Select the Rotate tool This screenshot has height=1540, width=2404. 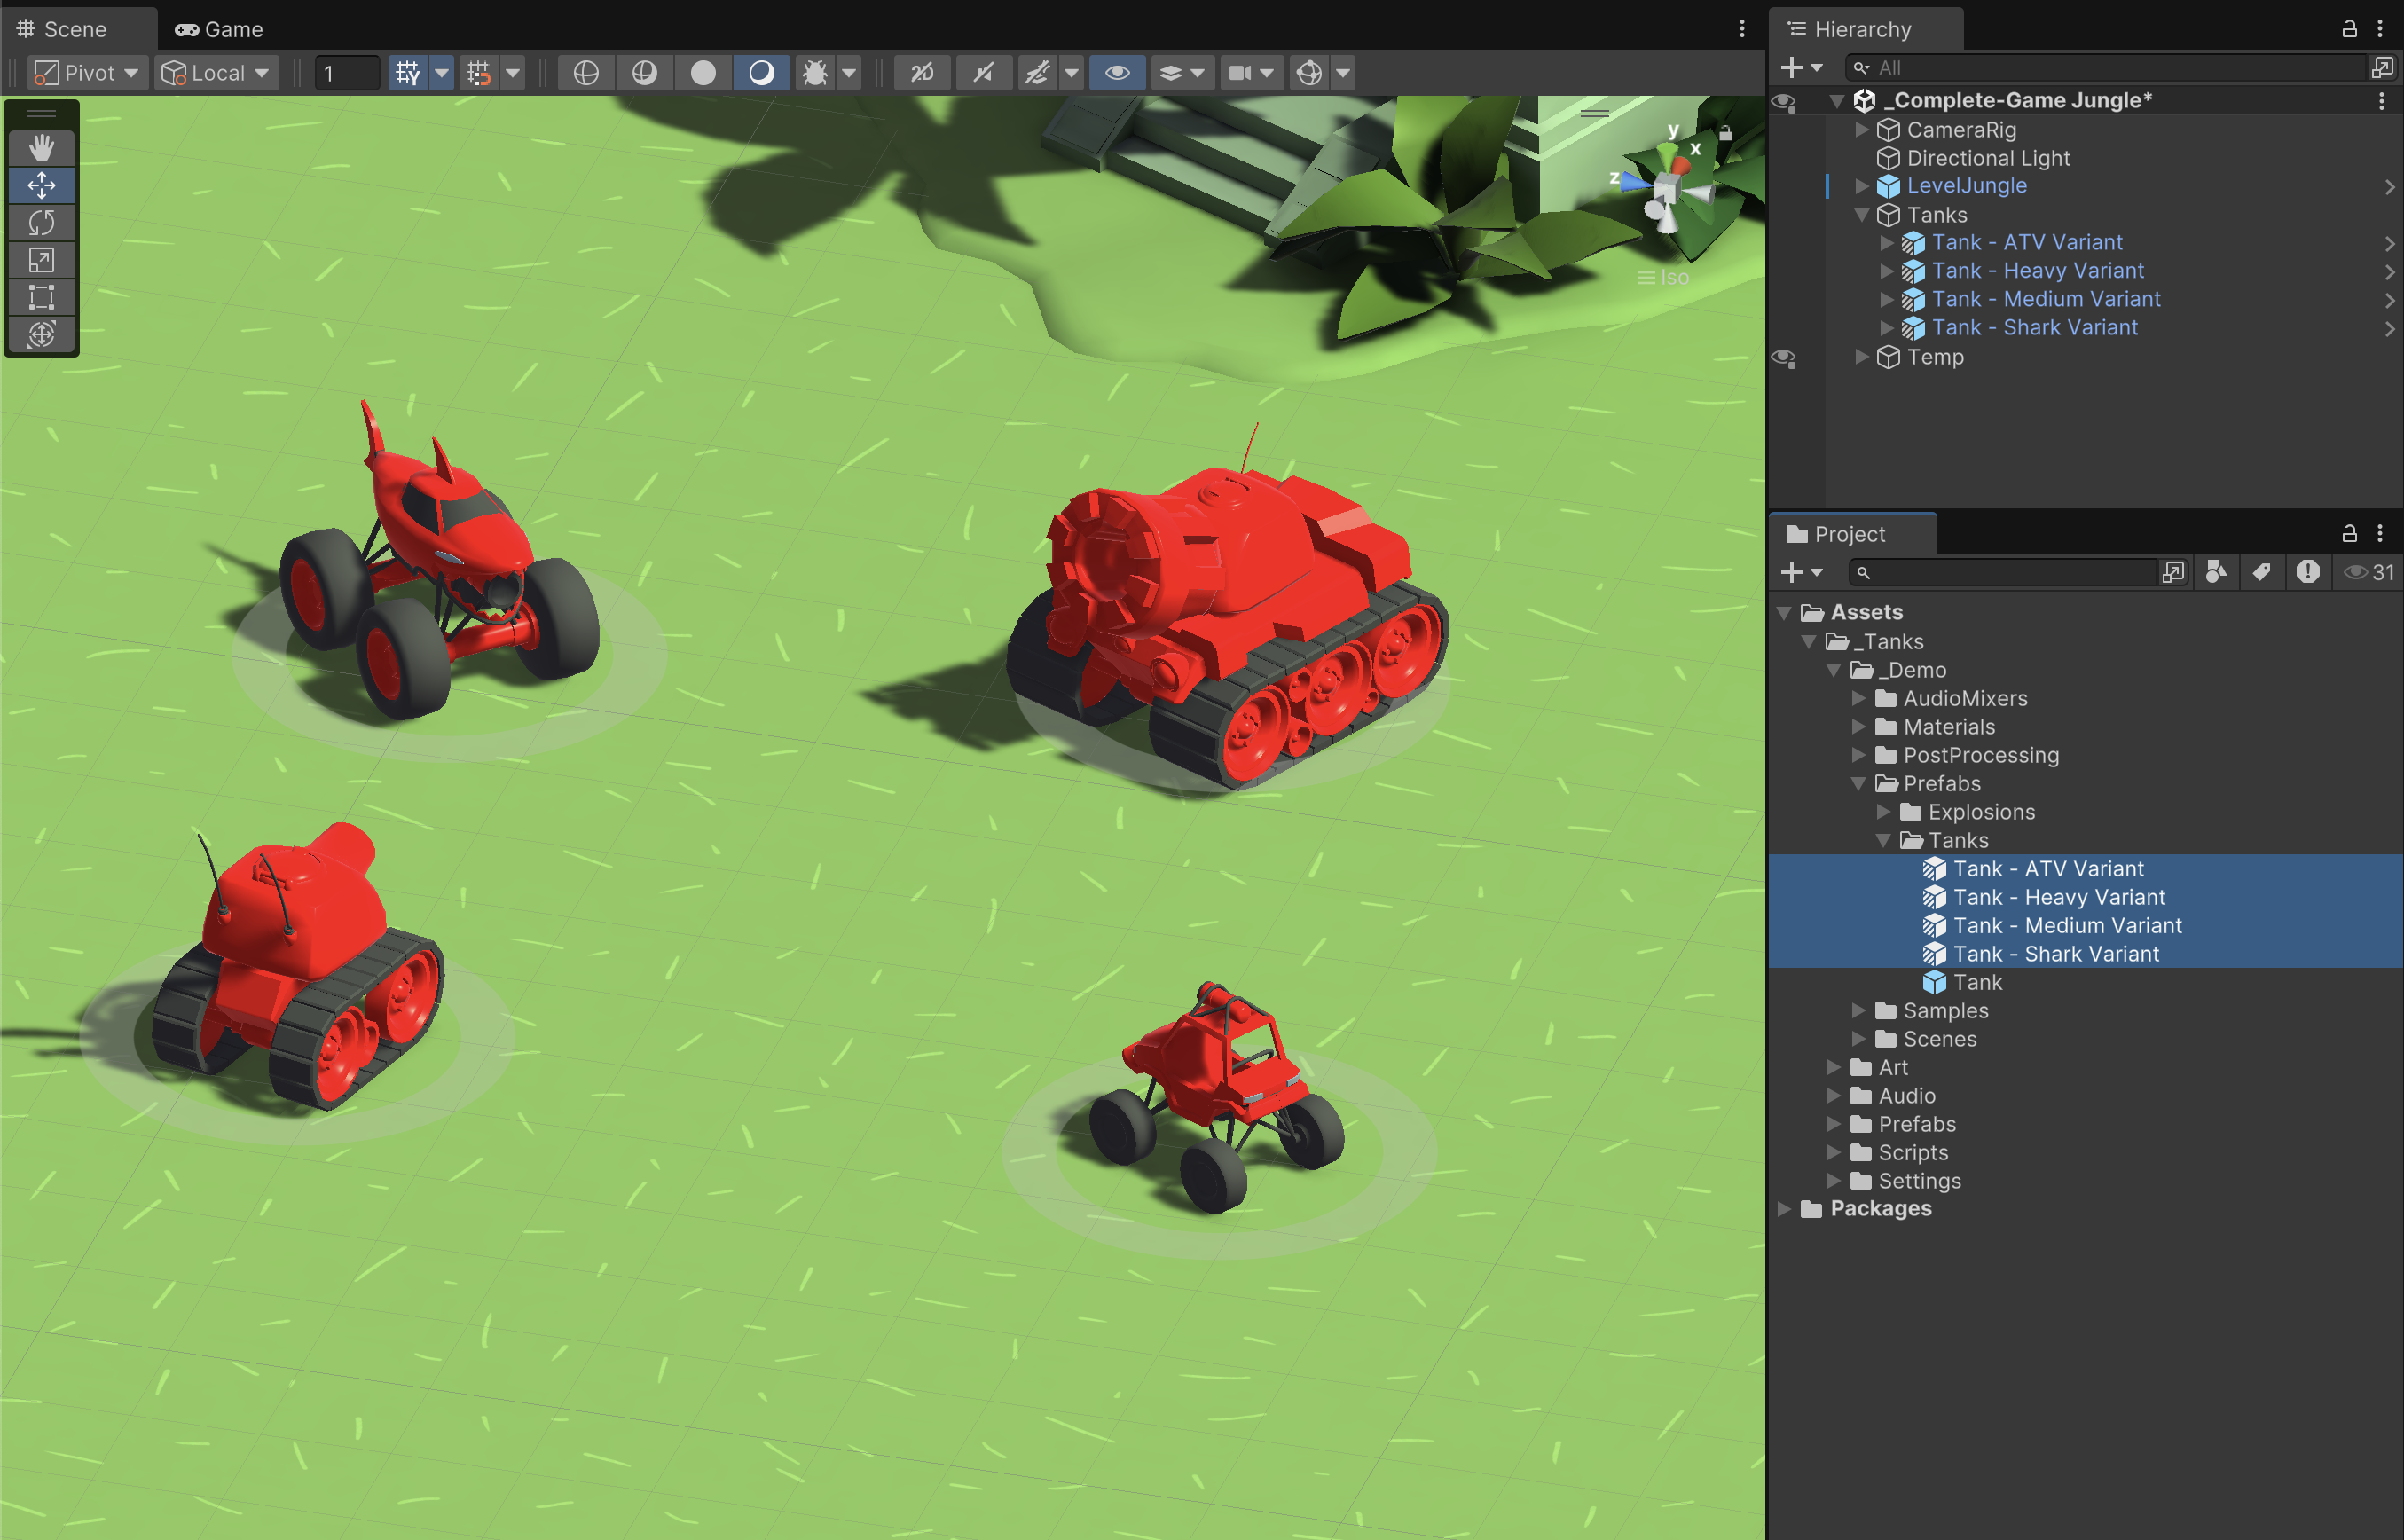[x=42, y=222]
